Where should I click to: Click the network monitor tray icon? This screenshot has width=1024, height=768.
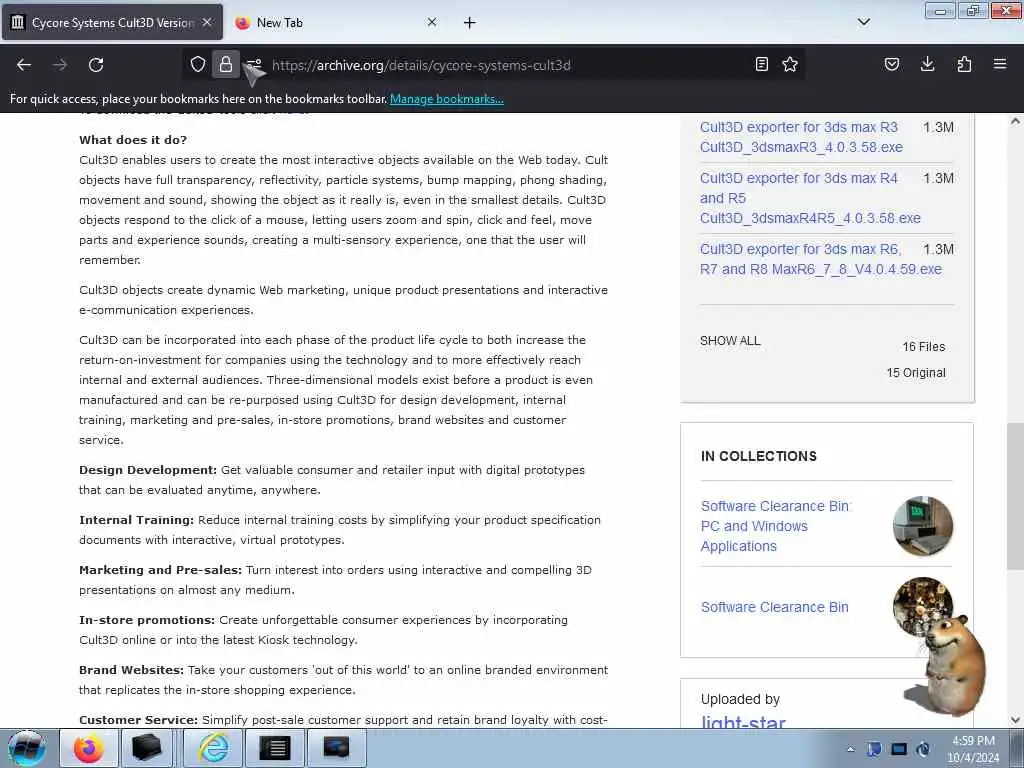pos(899,750)
